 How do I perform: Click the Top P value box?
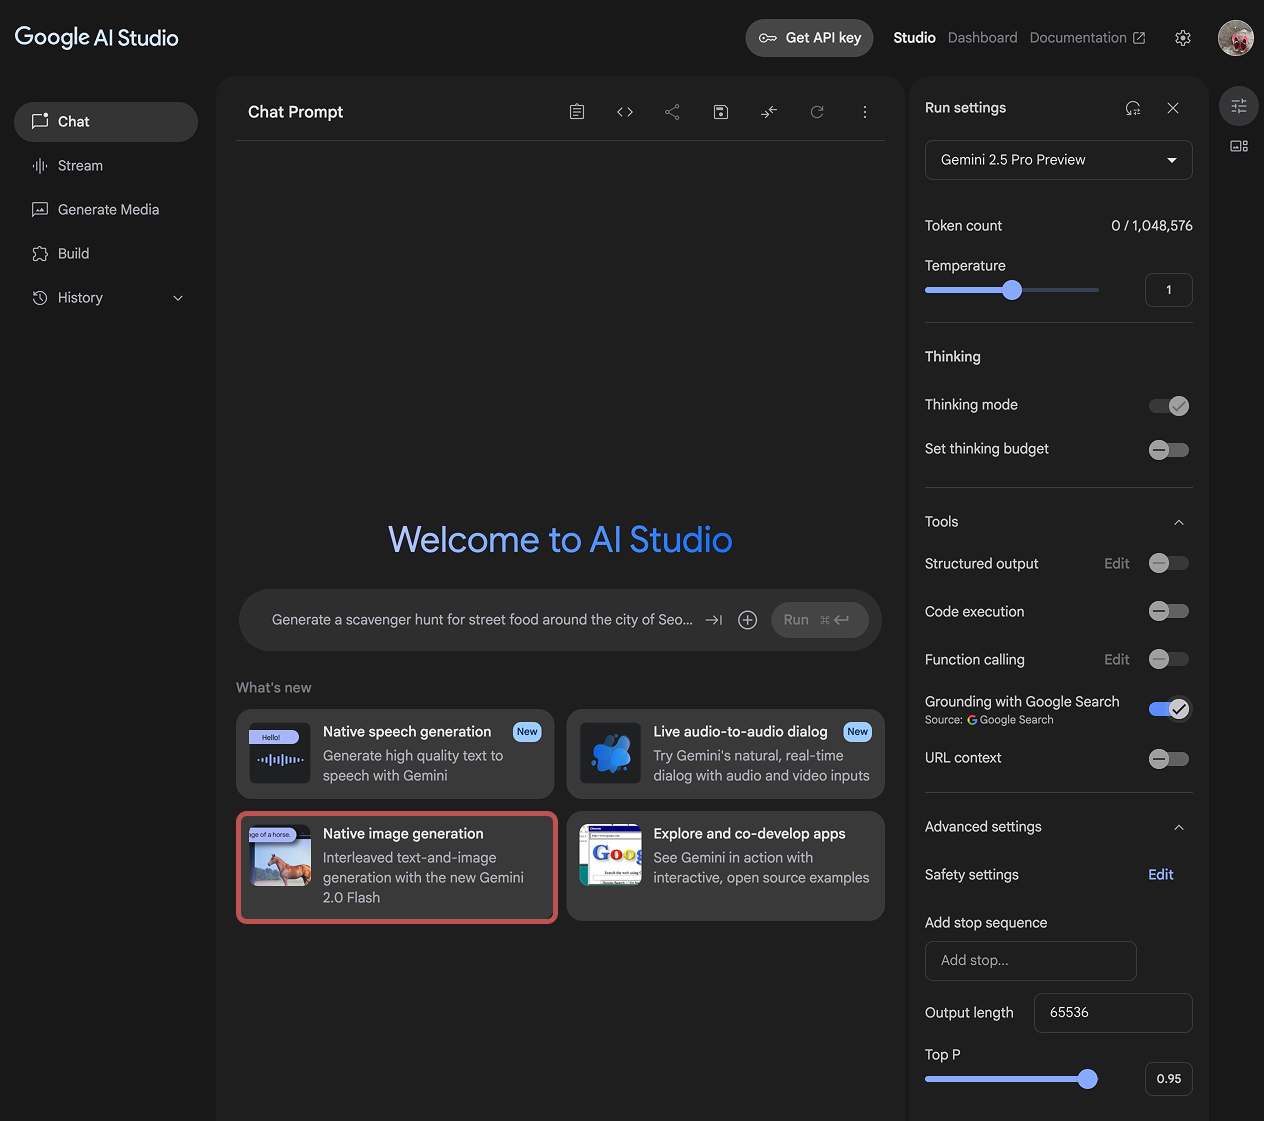tap(1169, 1079)
